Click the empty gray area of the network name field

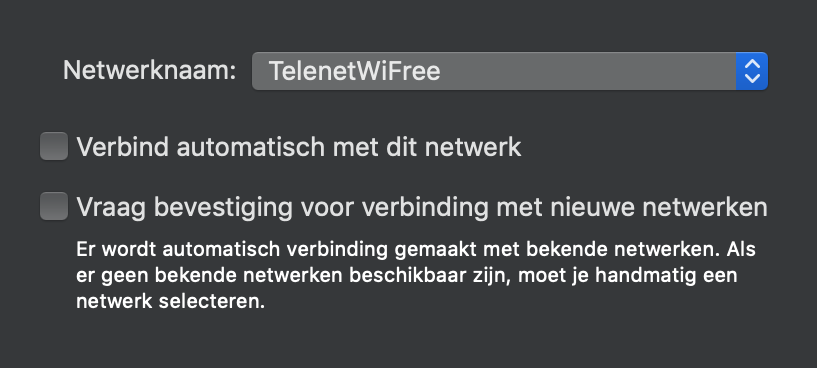pyautogui.click(x=584, y=71)
